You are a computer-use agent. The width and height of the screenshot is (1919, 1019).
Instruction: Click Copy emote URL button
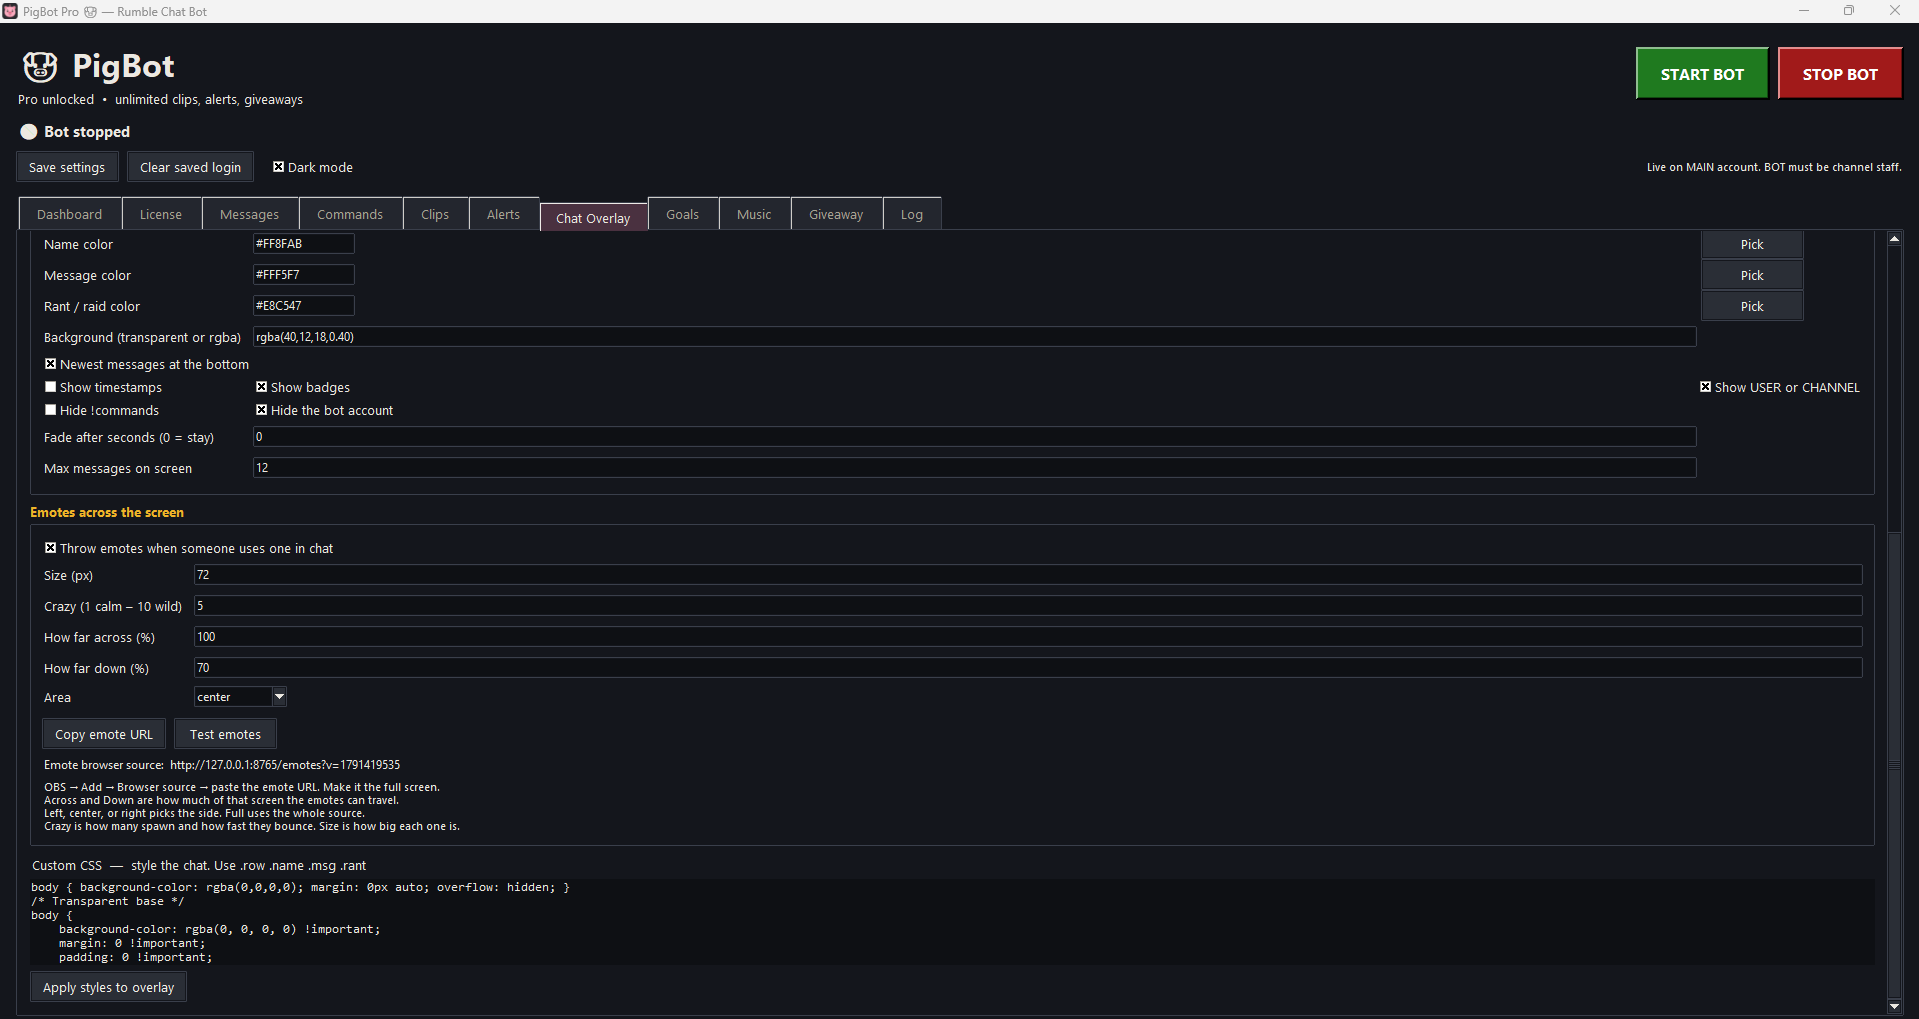coord(104,734)
